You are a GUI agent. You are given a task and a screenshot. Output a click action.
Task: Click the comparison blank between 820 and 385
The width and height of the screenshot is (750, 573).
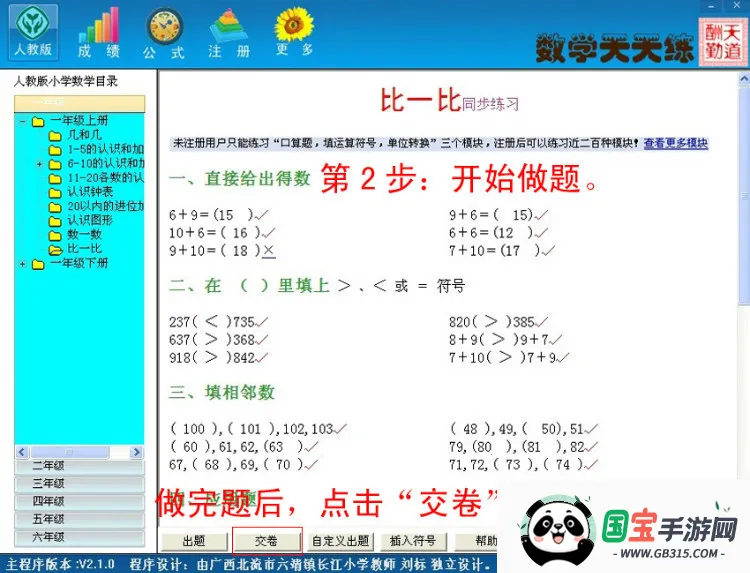click(491, 322)
